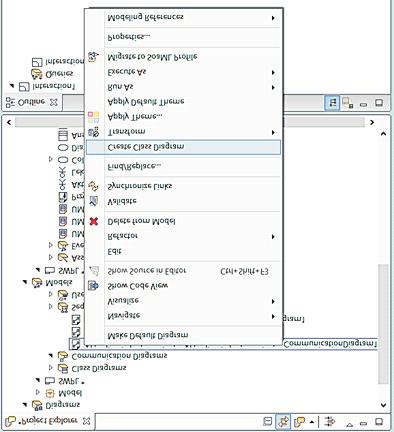This screenshot has height=432, width=394.
Task: Choose Create Class Diagram from context menu
Action: pyautogui.click(x=183, y=147)
